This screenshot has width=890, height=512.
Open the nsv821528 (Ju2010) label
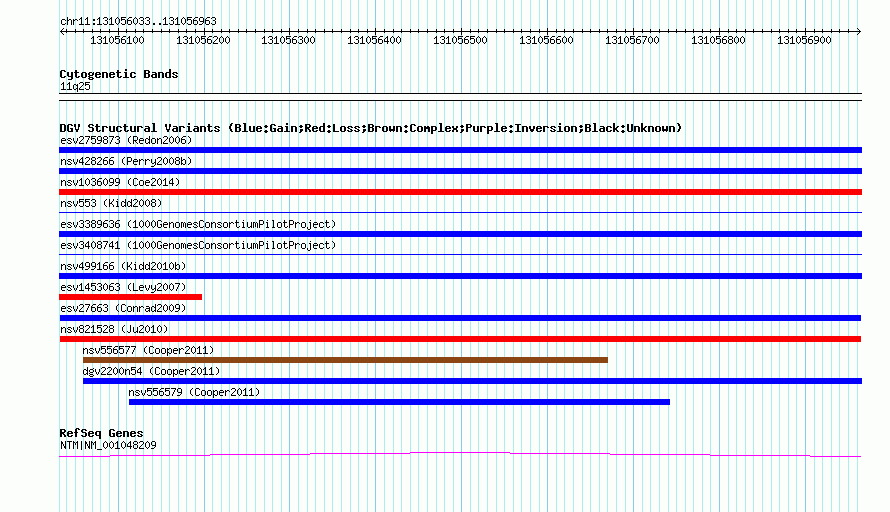[114, 329]
